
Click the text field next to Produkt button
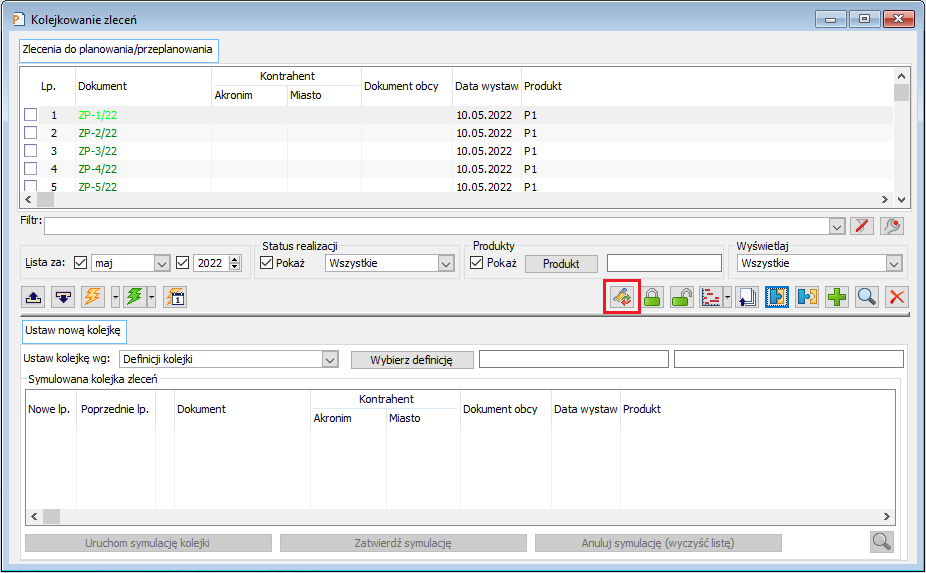(x=664, y=263)
